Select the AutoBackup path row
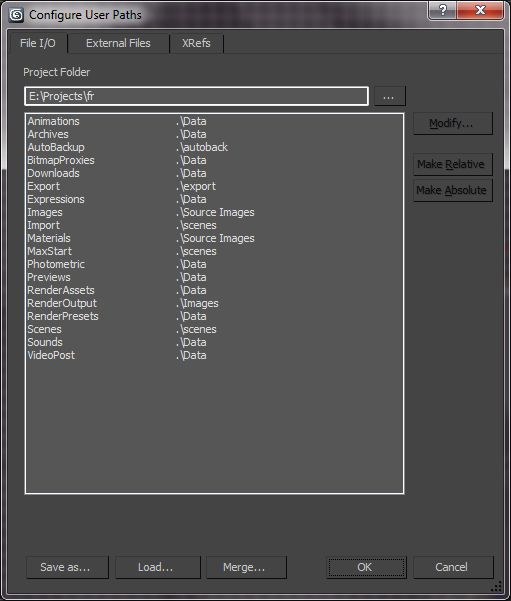The width and height of the screenshot is (511, 601). (214, 147)
